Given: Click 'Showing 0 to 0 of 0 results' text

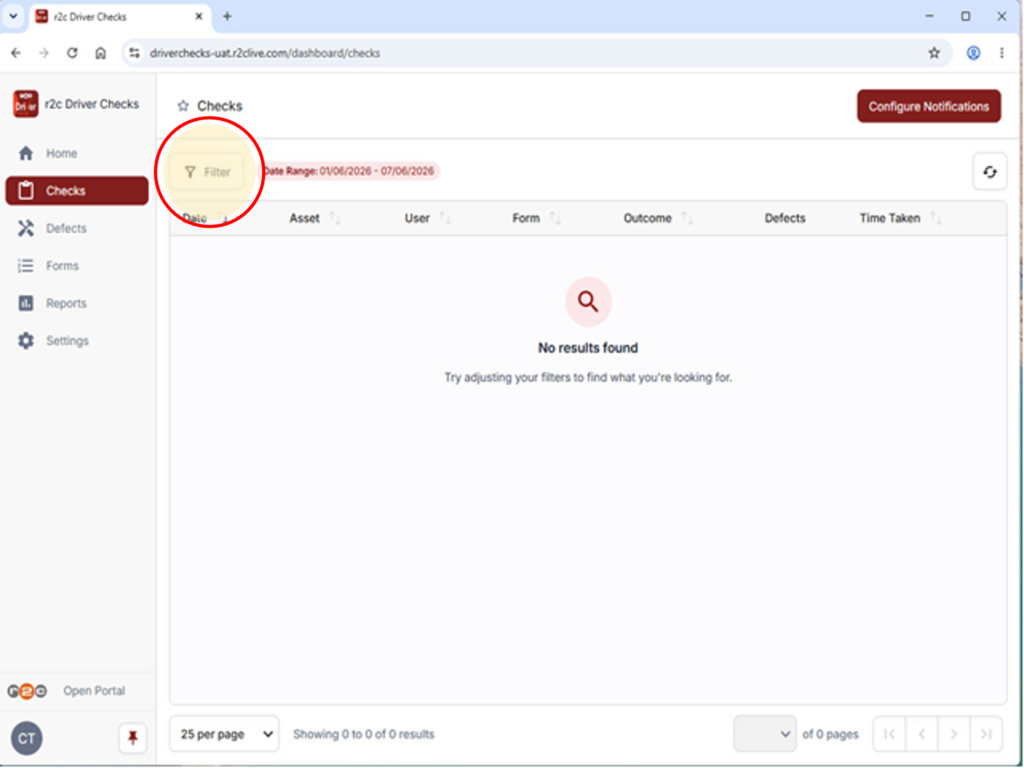Looking at the screenshot, I should coord(364,734).
